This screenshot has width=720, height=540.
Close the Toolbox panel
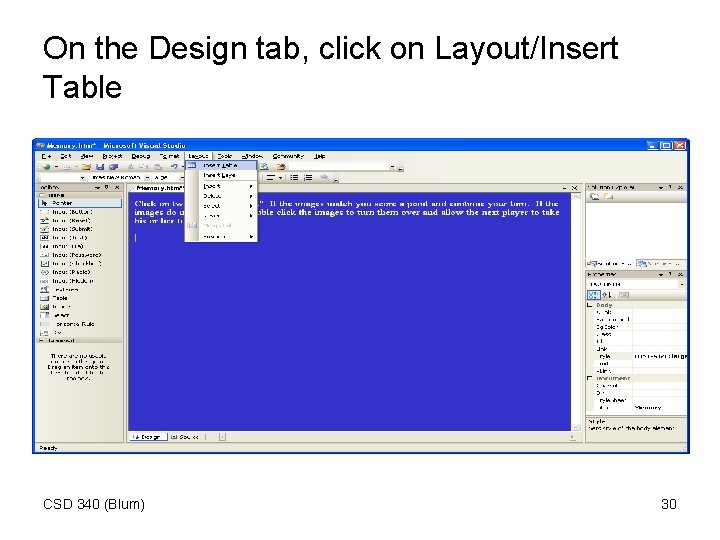117,187
